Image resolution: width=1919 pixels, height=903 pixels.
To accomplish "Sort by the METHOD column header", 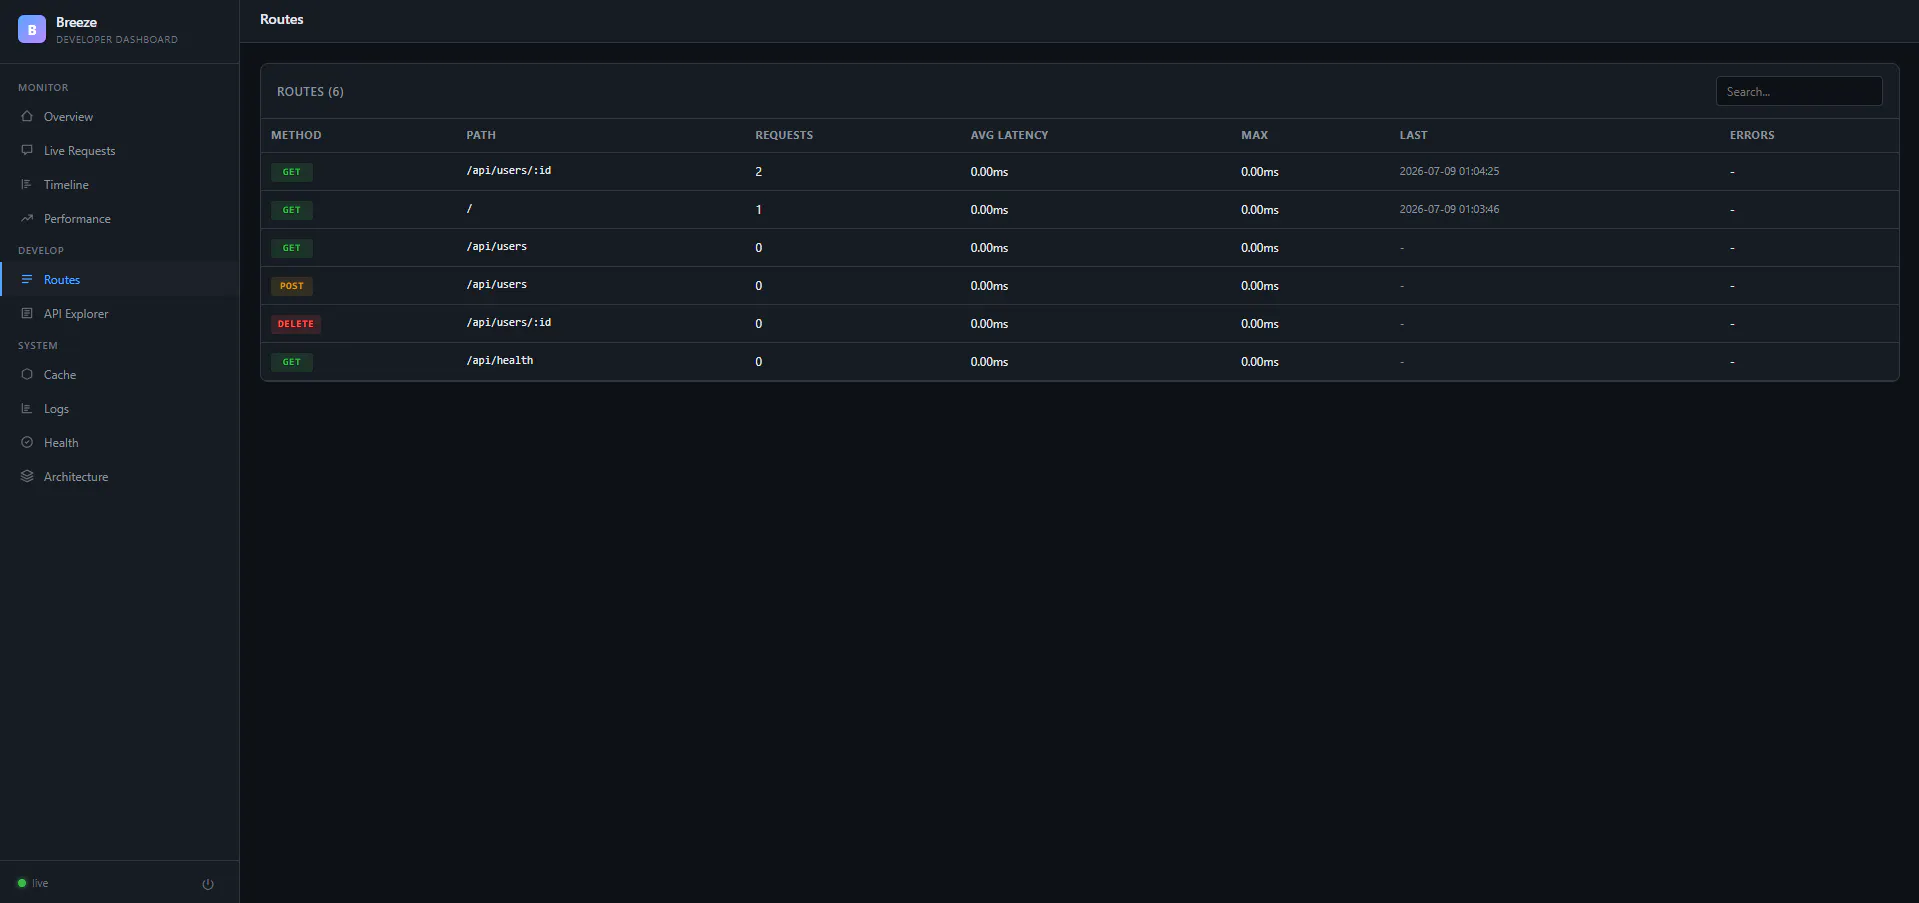I will (x=296, y=135).
